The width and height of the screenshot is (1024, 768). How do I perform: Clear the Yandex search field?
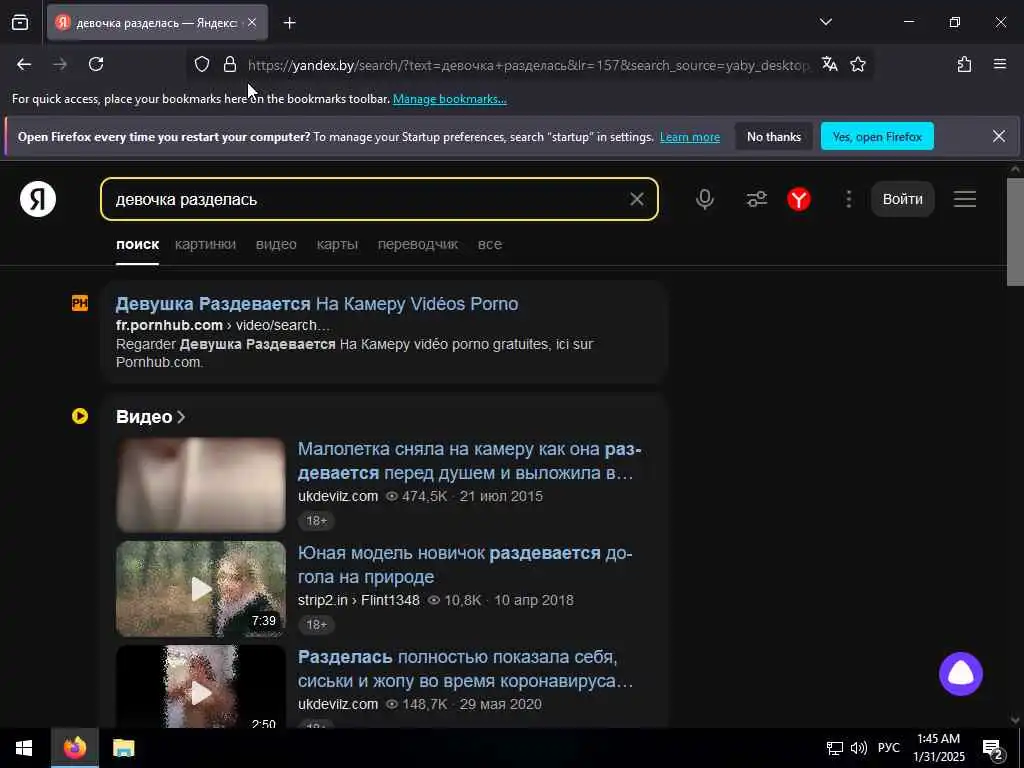point(637,199)
